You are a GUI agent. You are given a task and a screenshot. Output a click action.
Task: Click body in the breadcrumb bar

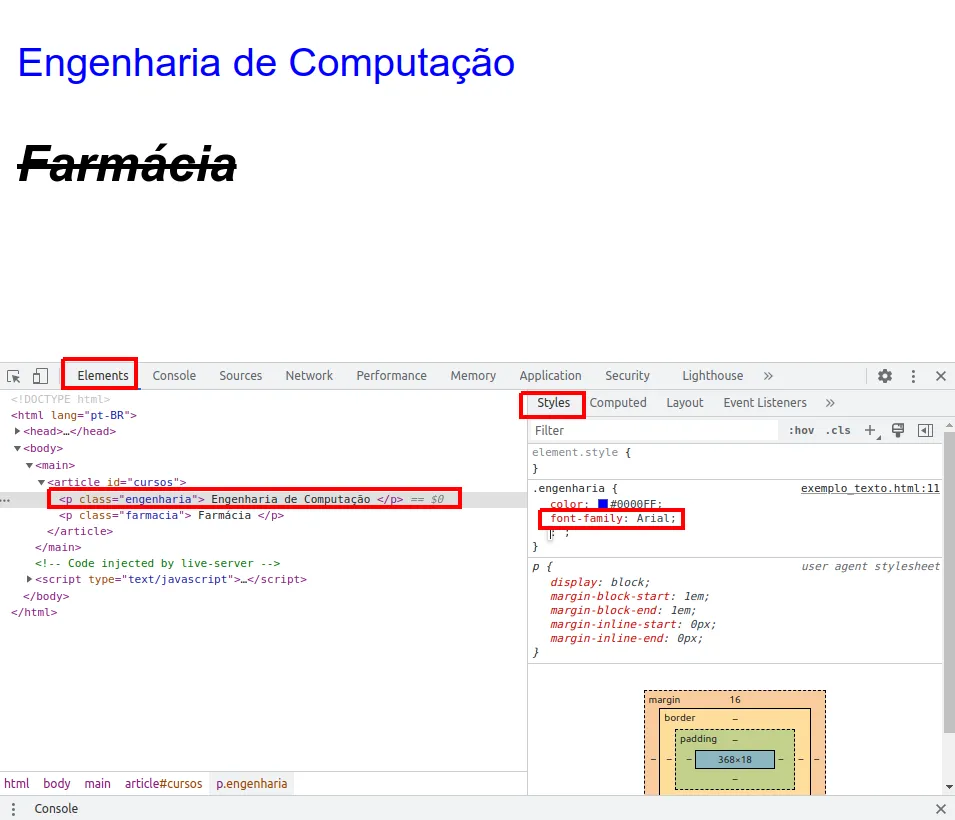tap(57, 783)
